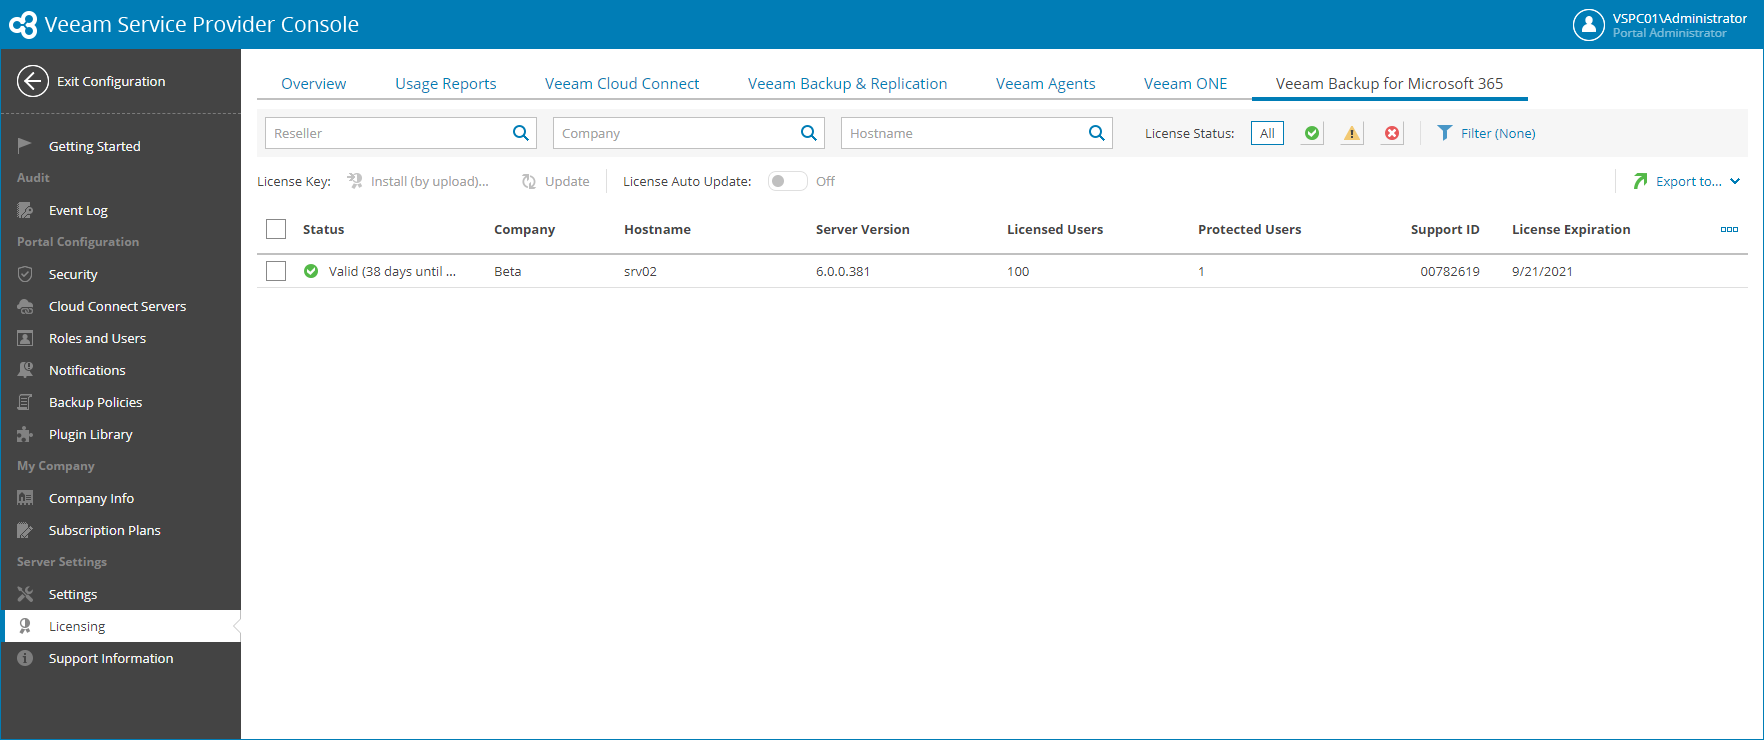The image size is (1764, 740).
Task: Open protected users count link
Action: point(1201,271)
